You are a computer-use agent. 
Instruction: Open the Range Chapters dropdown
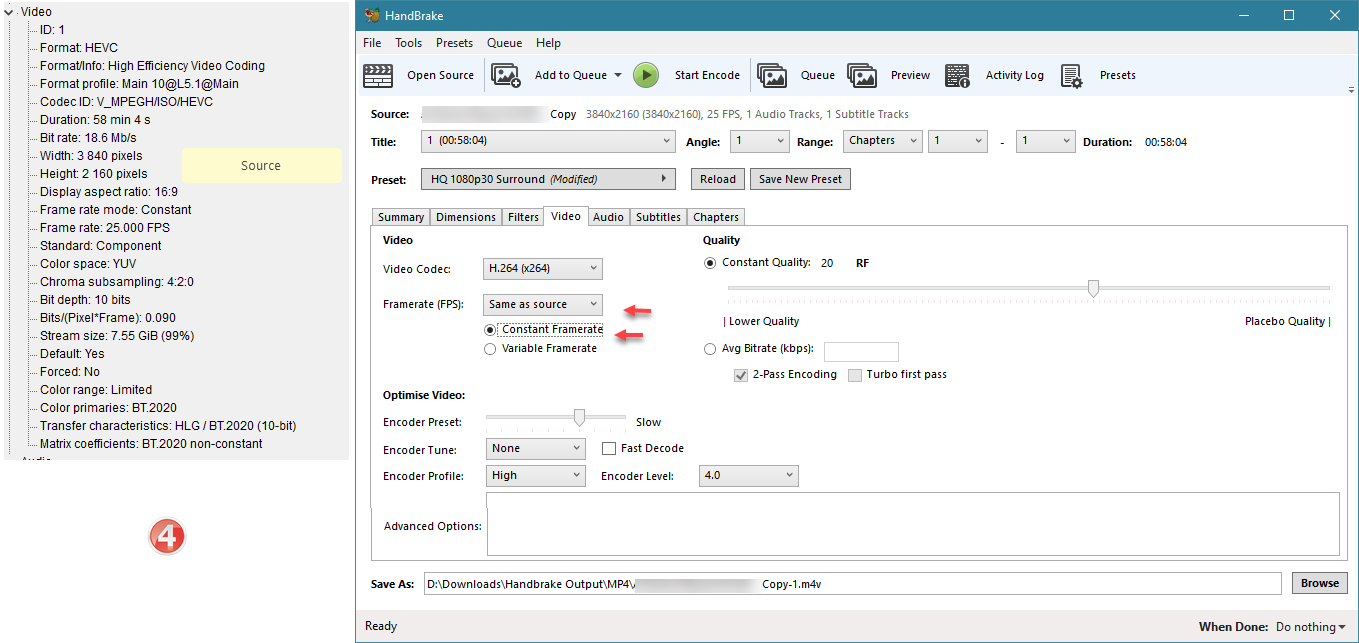[x=883, y=141]
